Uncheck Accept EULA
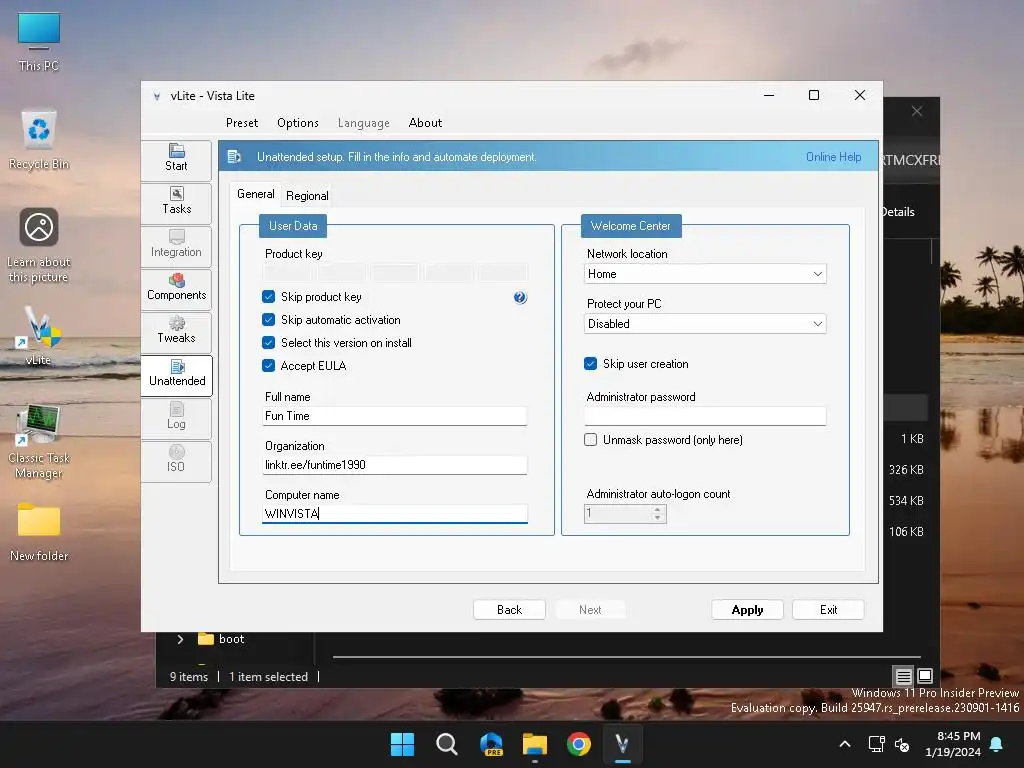1024x768 pixels. (268, 365)
